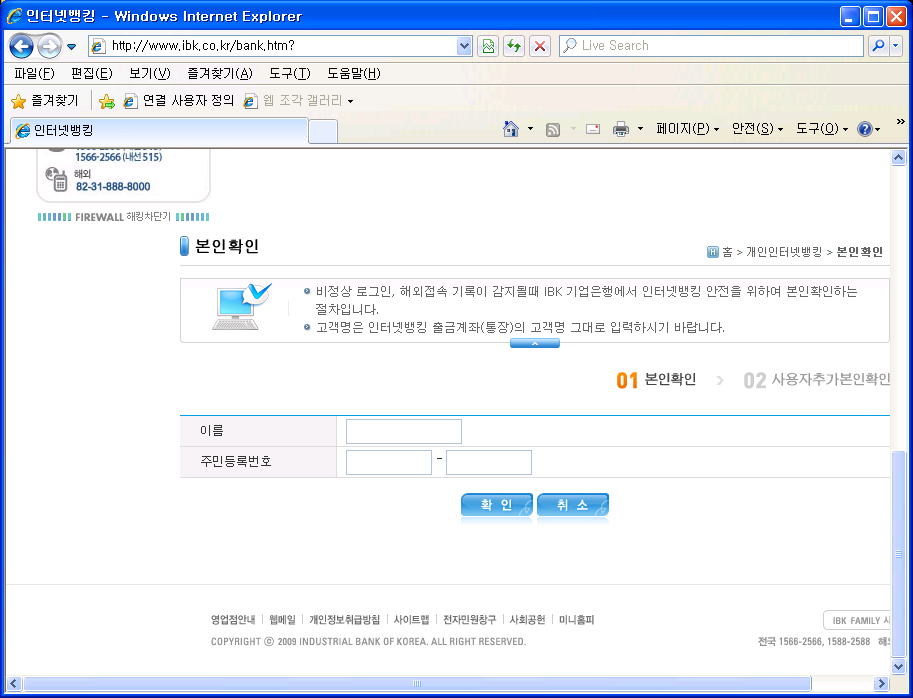Open the 연결 사용자 정의 favorite link
Viewport: 913px width, 698px height.
179,101
